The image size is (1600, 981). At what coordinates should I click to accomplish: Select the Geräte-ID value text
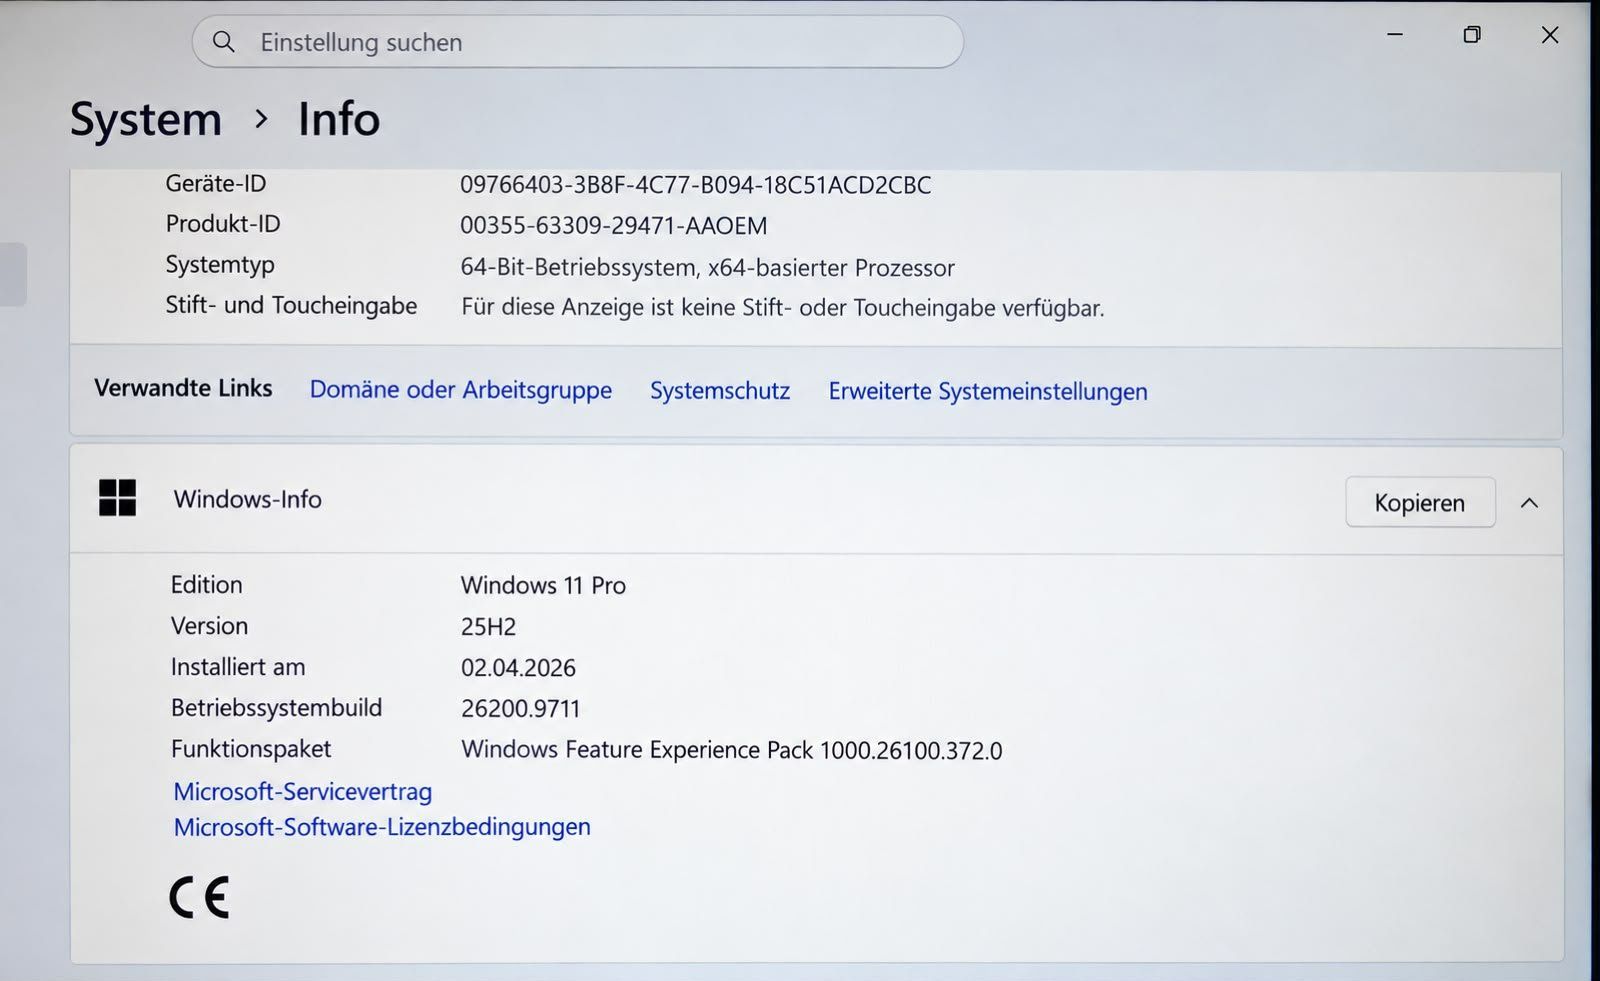pyautogui.click(x=696, y=185)
